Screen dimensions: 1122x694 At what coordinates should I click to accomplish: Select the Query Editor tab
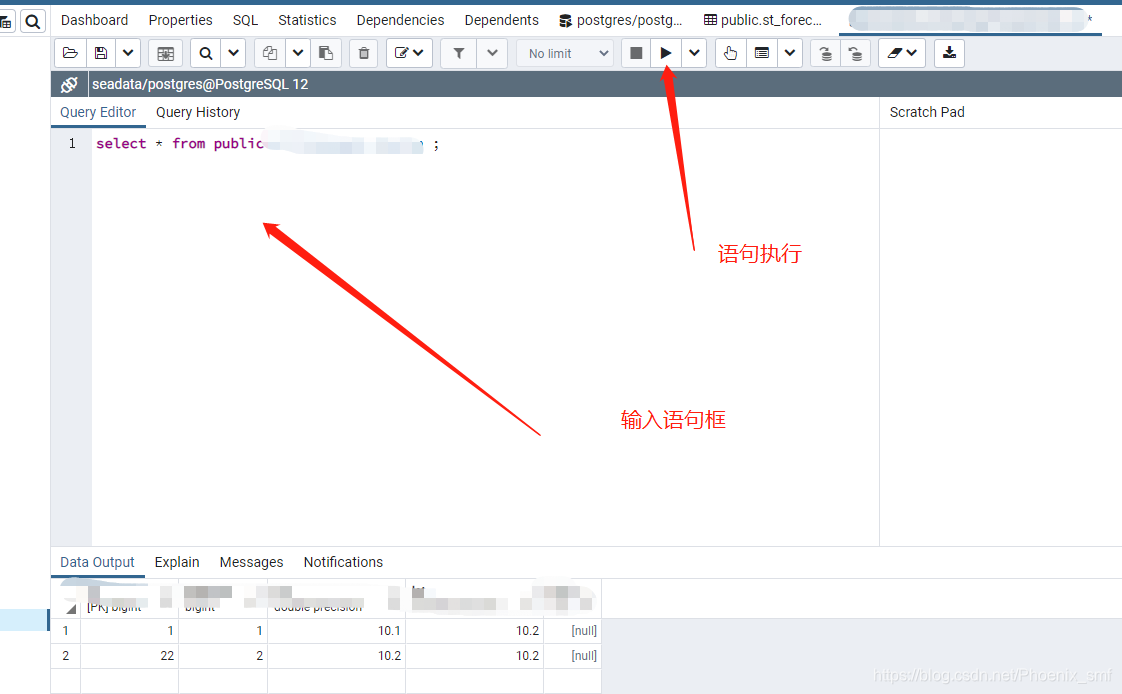[x=98, y=112]
